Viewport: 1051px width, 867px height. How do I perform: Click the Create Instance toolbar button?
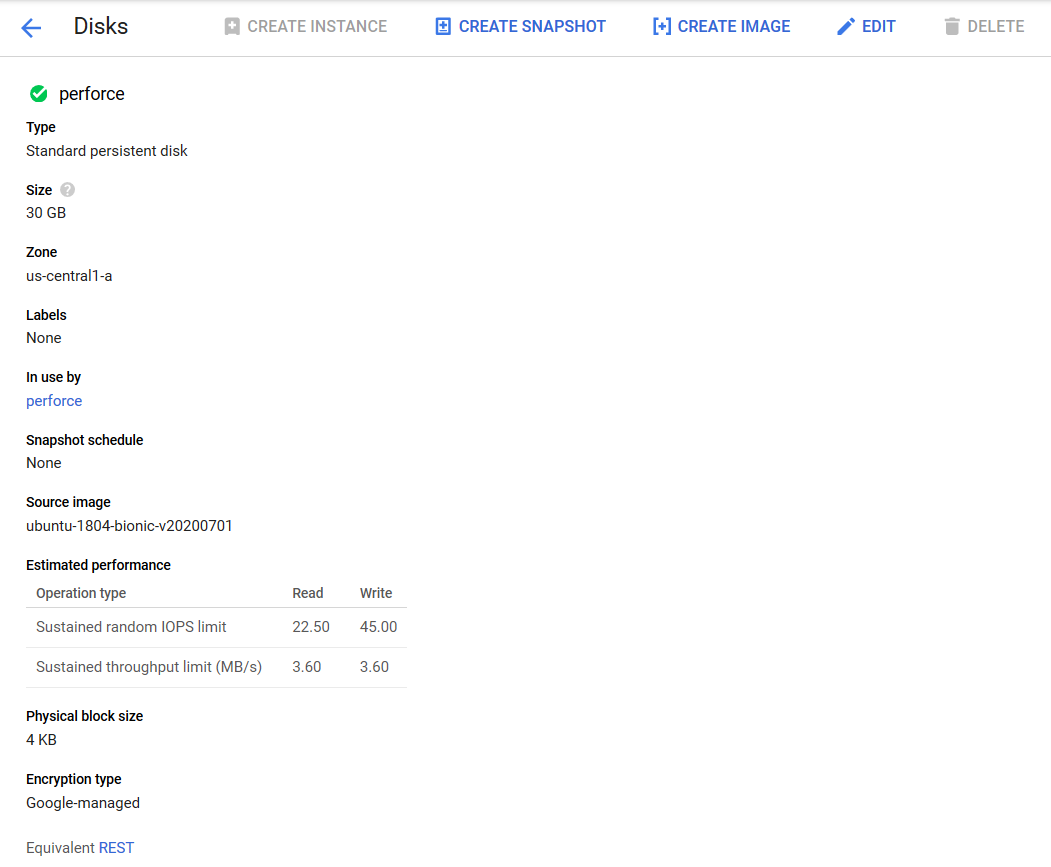pyautogui.click(x=306, y=27)
